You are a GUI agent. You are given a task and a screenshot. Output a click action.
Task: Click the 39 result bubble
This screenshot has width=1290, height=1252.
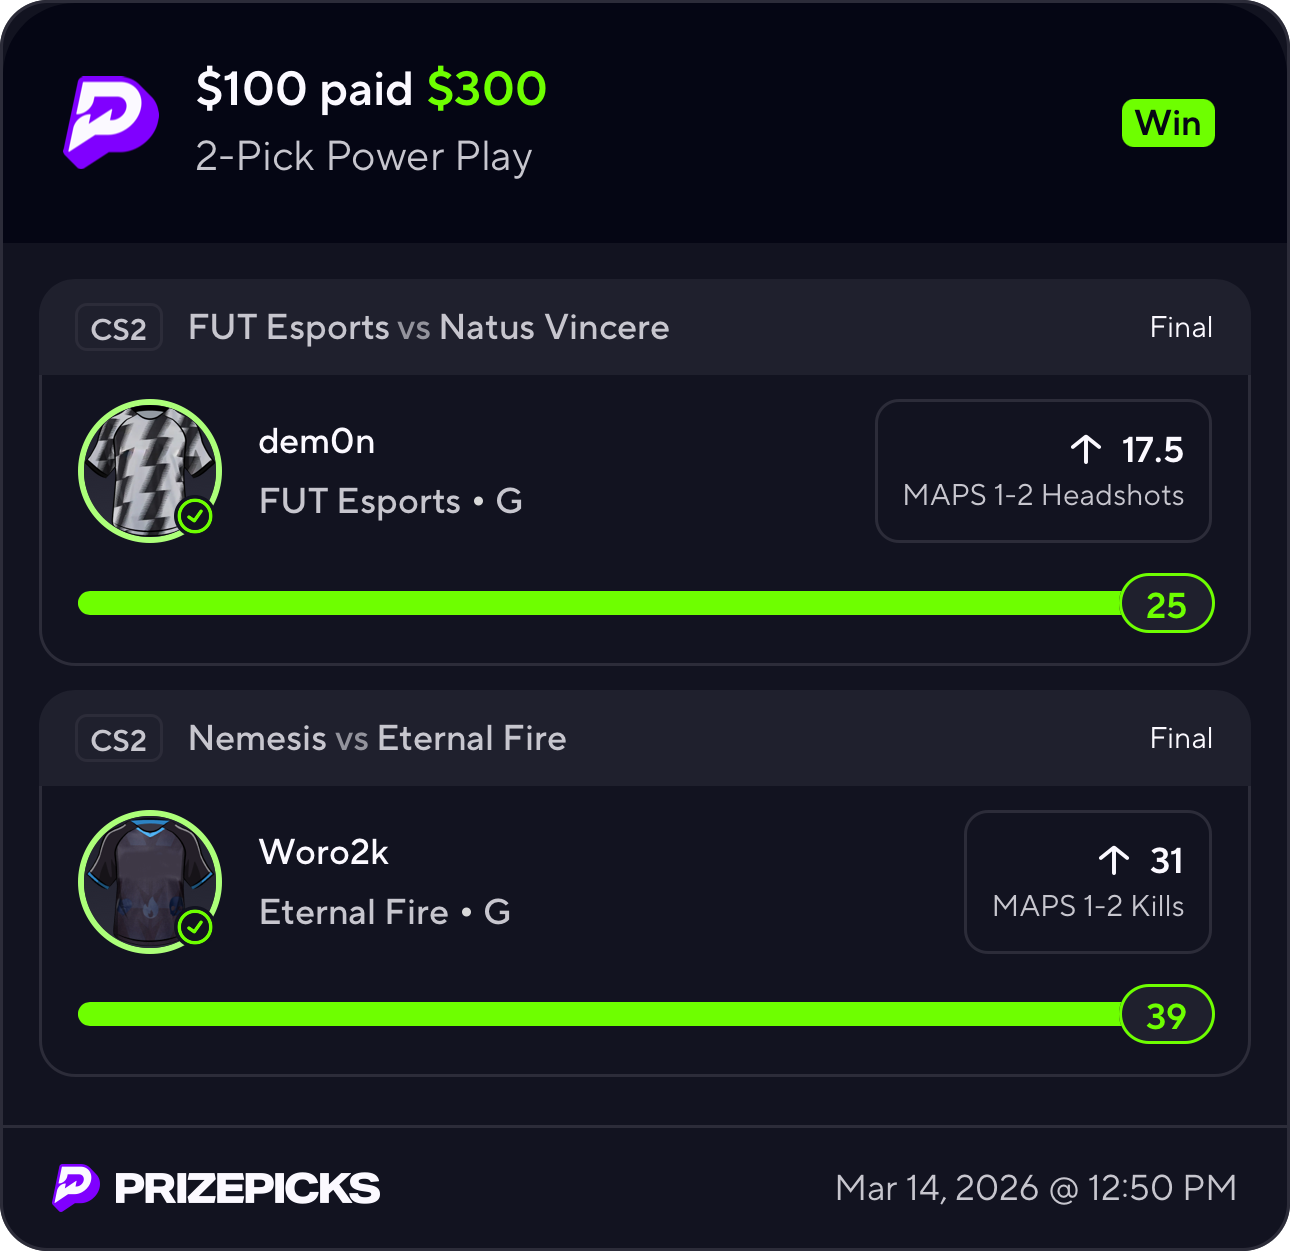(1166, 1015)
